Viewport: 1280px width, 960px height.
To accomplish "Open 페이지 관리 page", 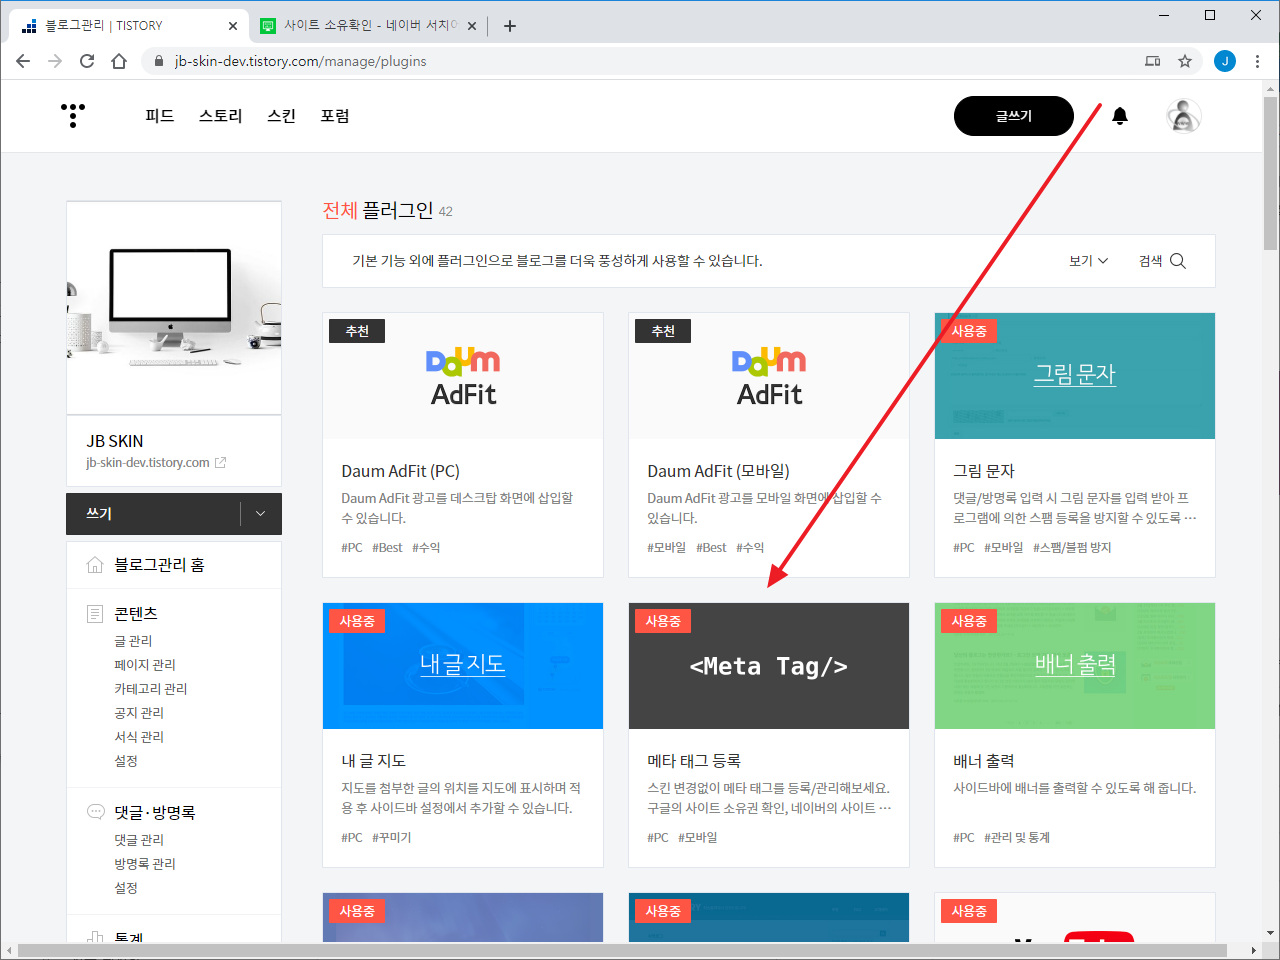I will pos(145,665).
